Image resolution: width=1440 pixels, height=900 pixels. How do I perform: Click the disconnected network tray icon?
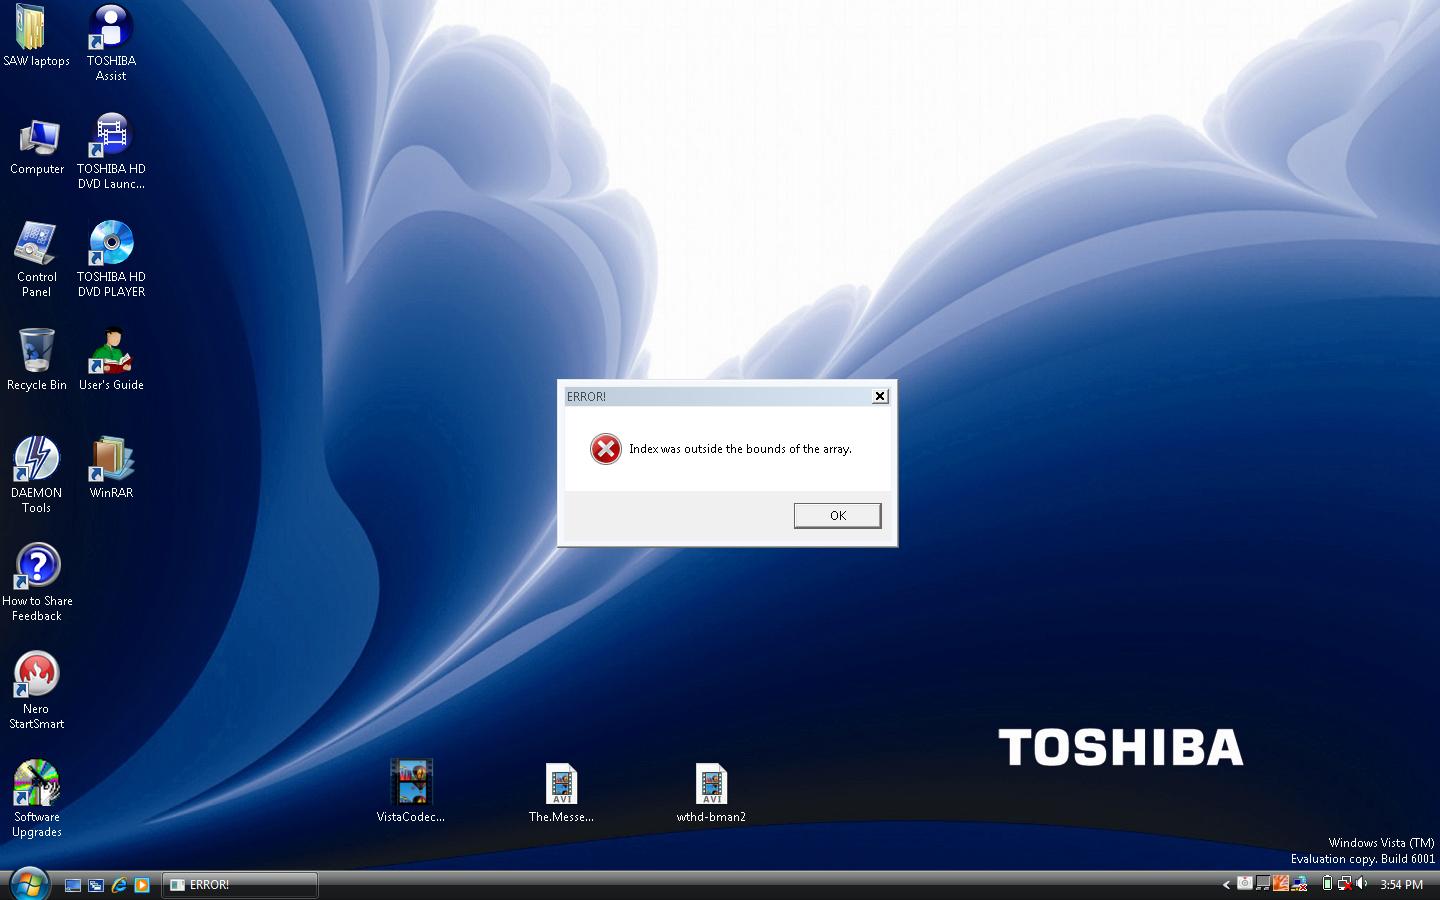(1345, 883)
